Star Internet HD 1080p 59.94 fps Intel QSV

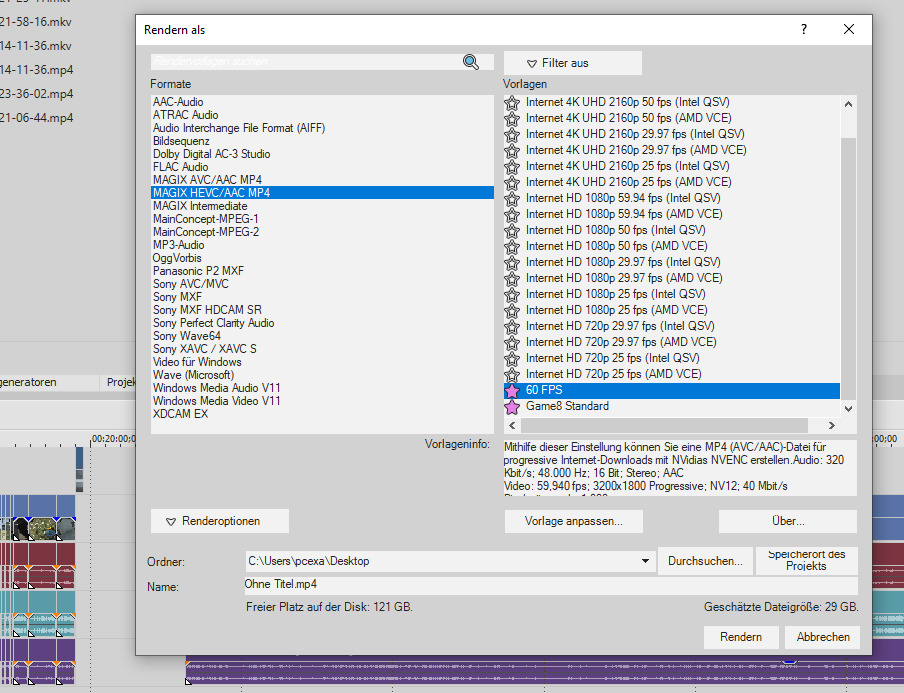(513, 198)
